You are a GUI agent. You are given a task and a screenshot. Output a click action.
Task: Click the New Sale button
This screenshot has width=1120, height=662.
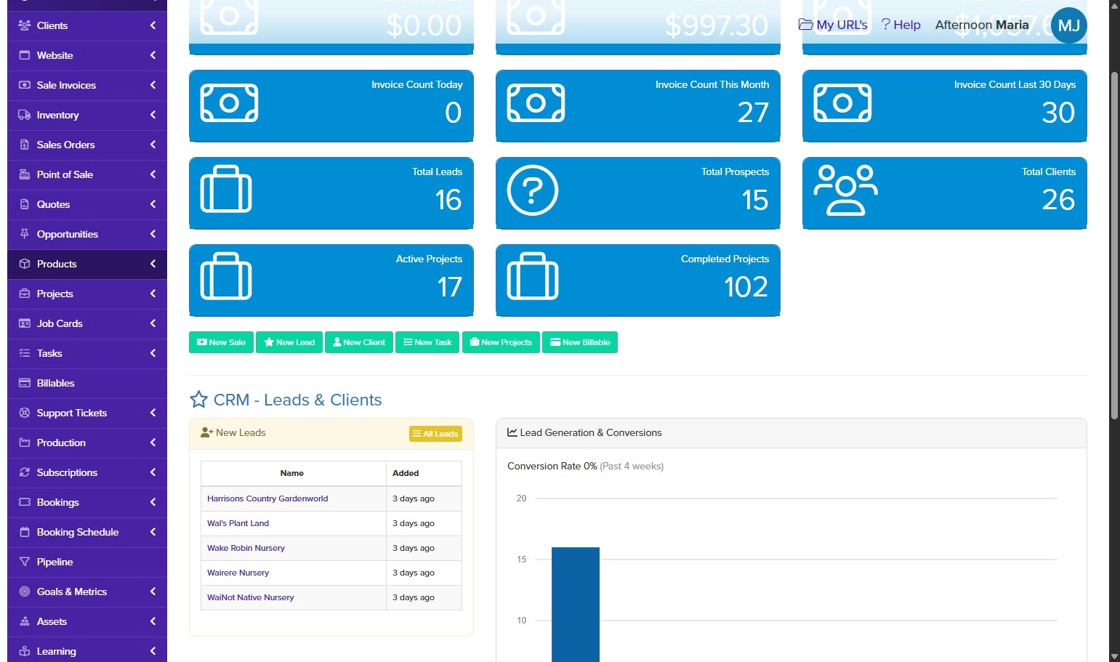point(221,342)
